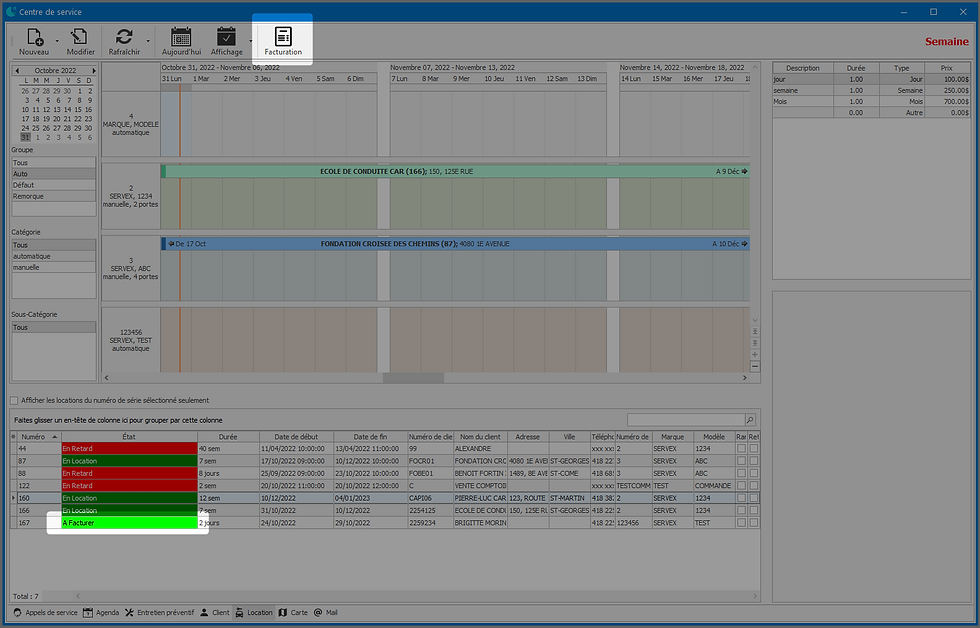980x628 pixels.
Task: Click the left arrow before 'De 17 Oct'
Action: (171, 244)
